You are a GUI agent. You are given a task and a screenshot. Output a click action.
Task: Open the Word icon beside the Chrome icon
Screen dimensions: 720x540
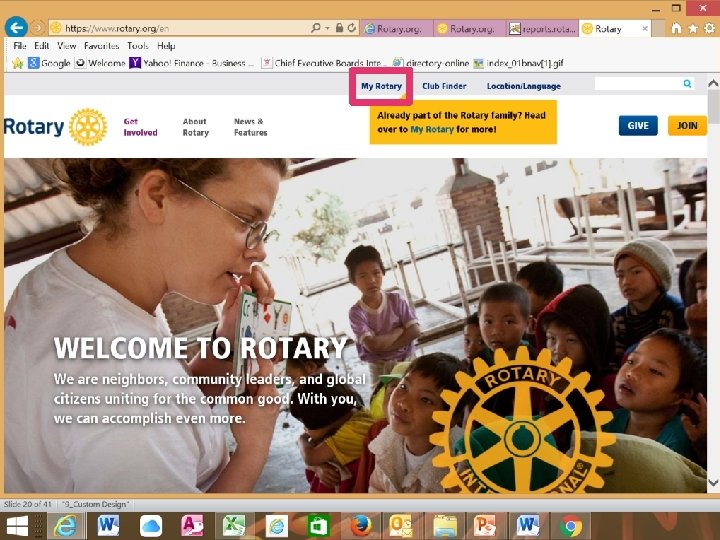pos(528,526)
